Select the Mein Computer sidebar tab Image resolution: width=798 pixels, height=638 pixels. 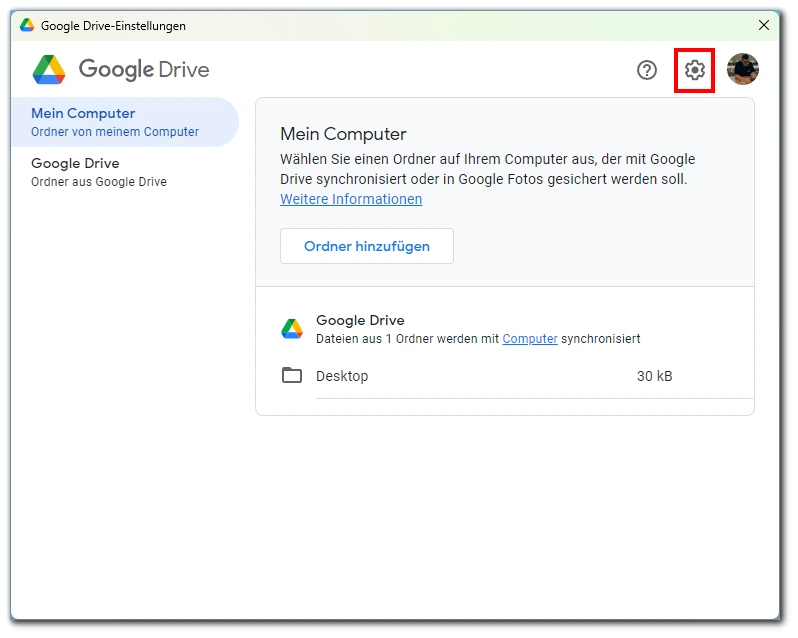point(124,122)
